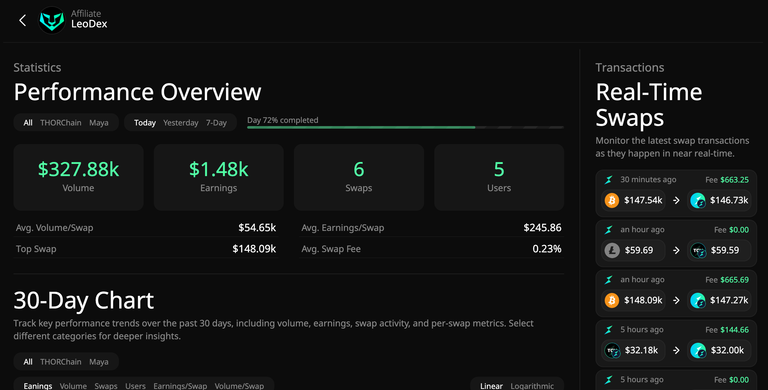Image resolution: width=768 pixels, height=390 pixels.
Task: Filter 30-Day Chart by Maya
Action: point(98,362)
